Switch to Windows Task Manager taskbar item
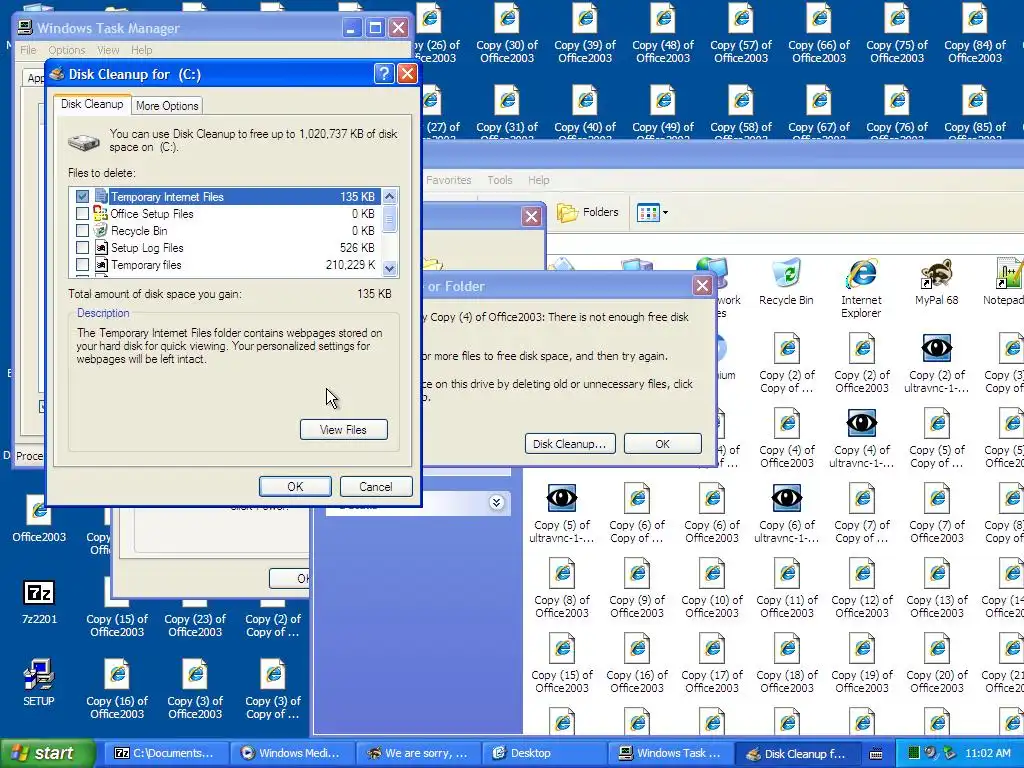 (x=670, y=753)
